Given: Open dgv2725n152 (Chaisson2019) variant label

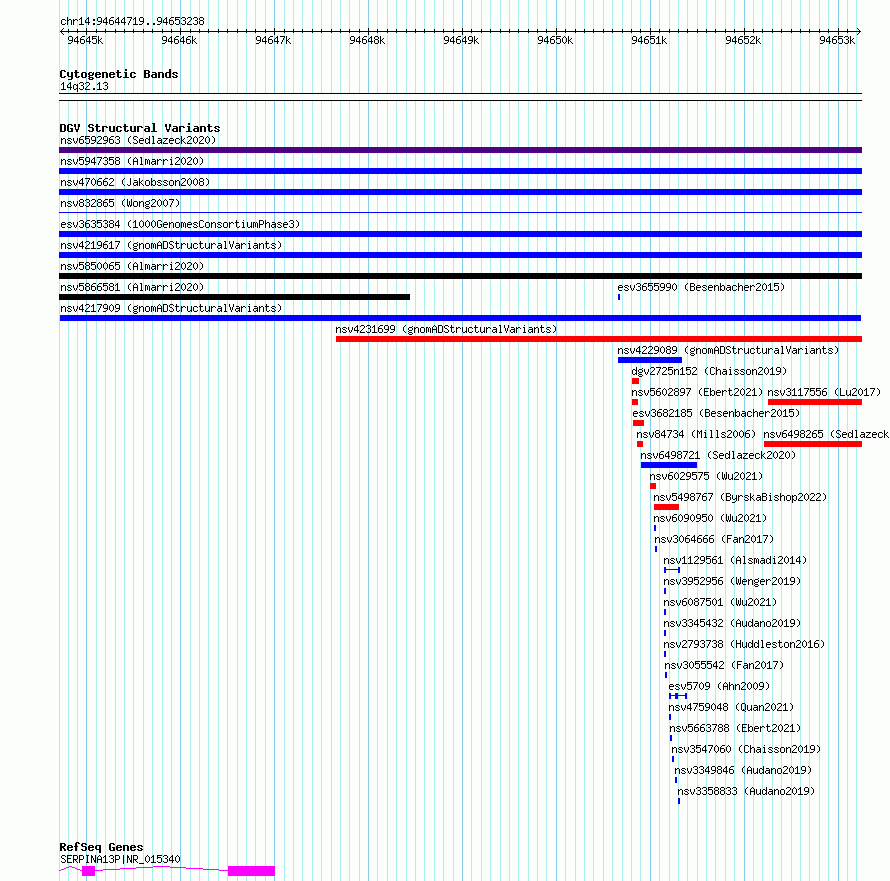Looking at the screenshot, I should [x=709, y=371].
